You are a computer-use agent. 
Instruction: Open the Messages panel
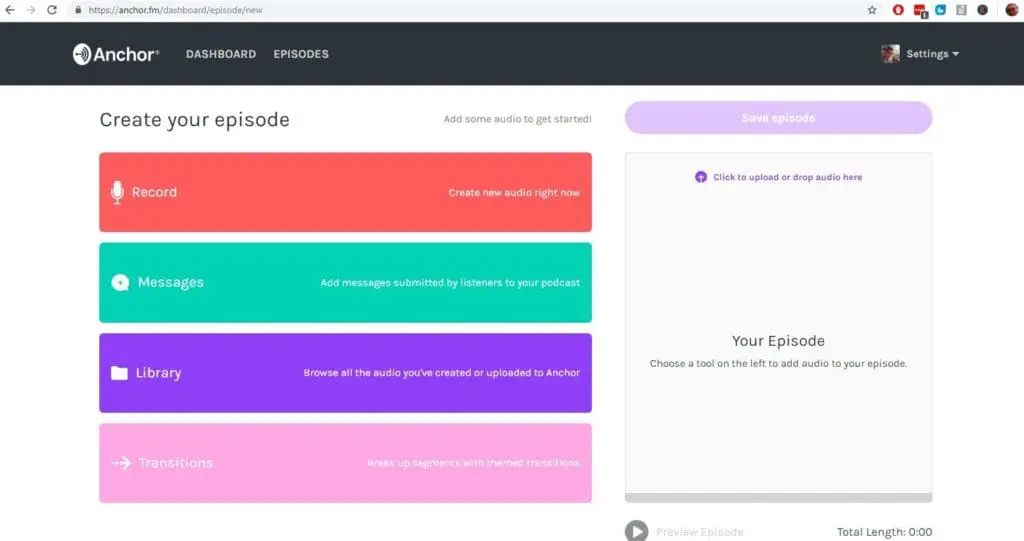345,282
